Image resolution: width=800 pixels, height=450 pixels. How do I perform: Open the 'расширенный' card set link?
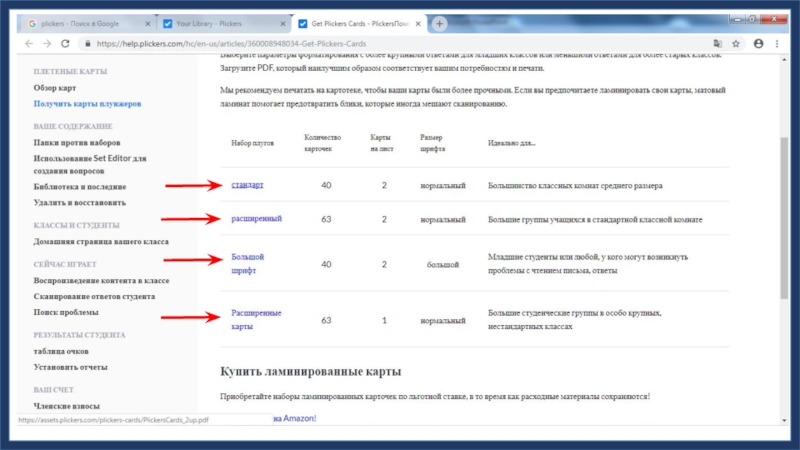tap(256, 218)
